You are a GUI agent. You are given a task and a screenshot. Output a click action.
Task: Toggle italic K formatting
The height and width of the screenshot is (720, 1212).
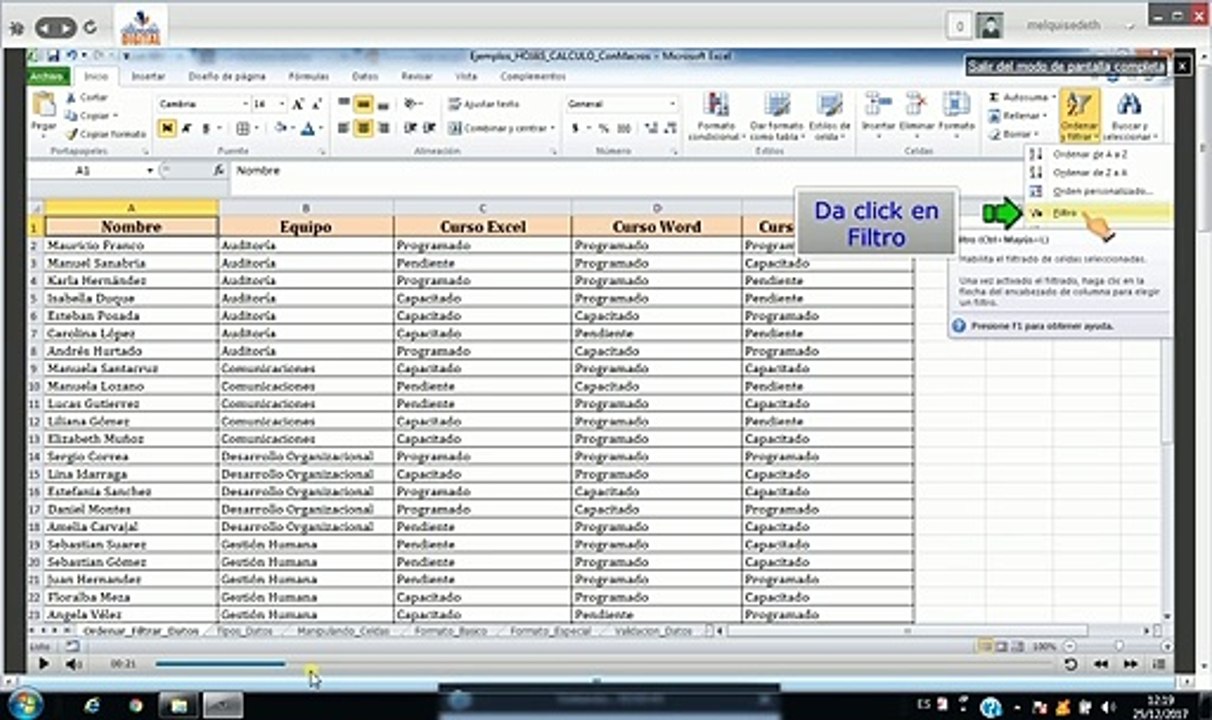186,128
